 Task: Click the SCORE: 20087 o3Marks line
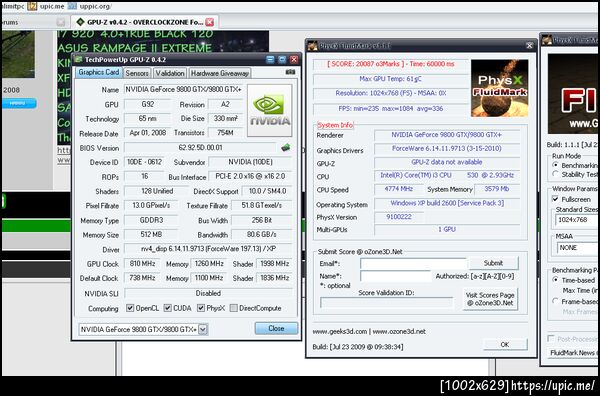tap(391, 64)
